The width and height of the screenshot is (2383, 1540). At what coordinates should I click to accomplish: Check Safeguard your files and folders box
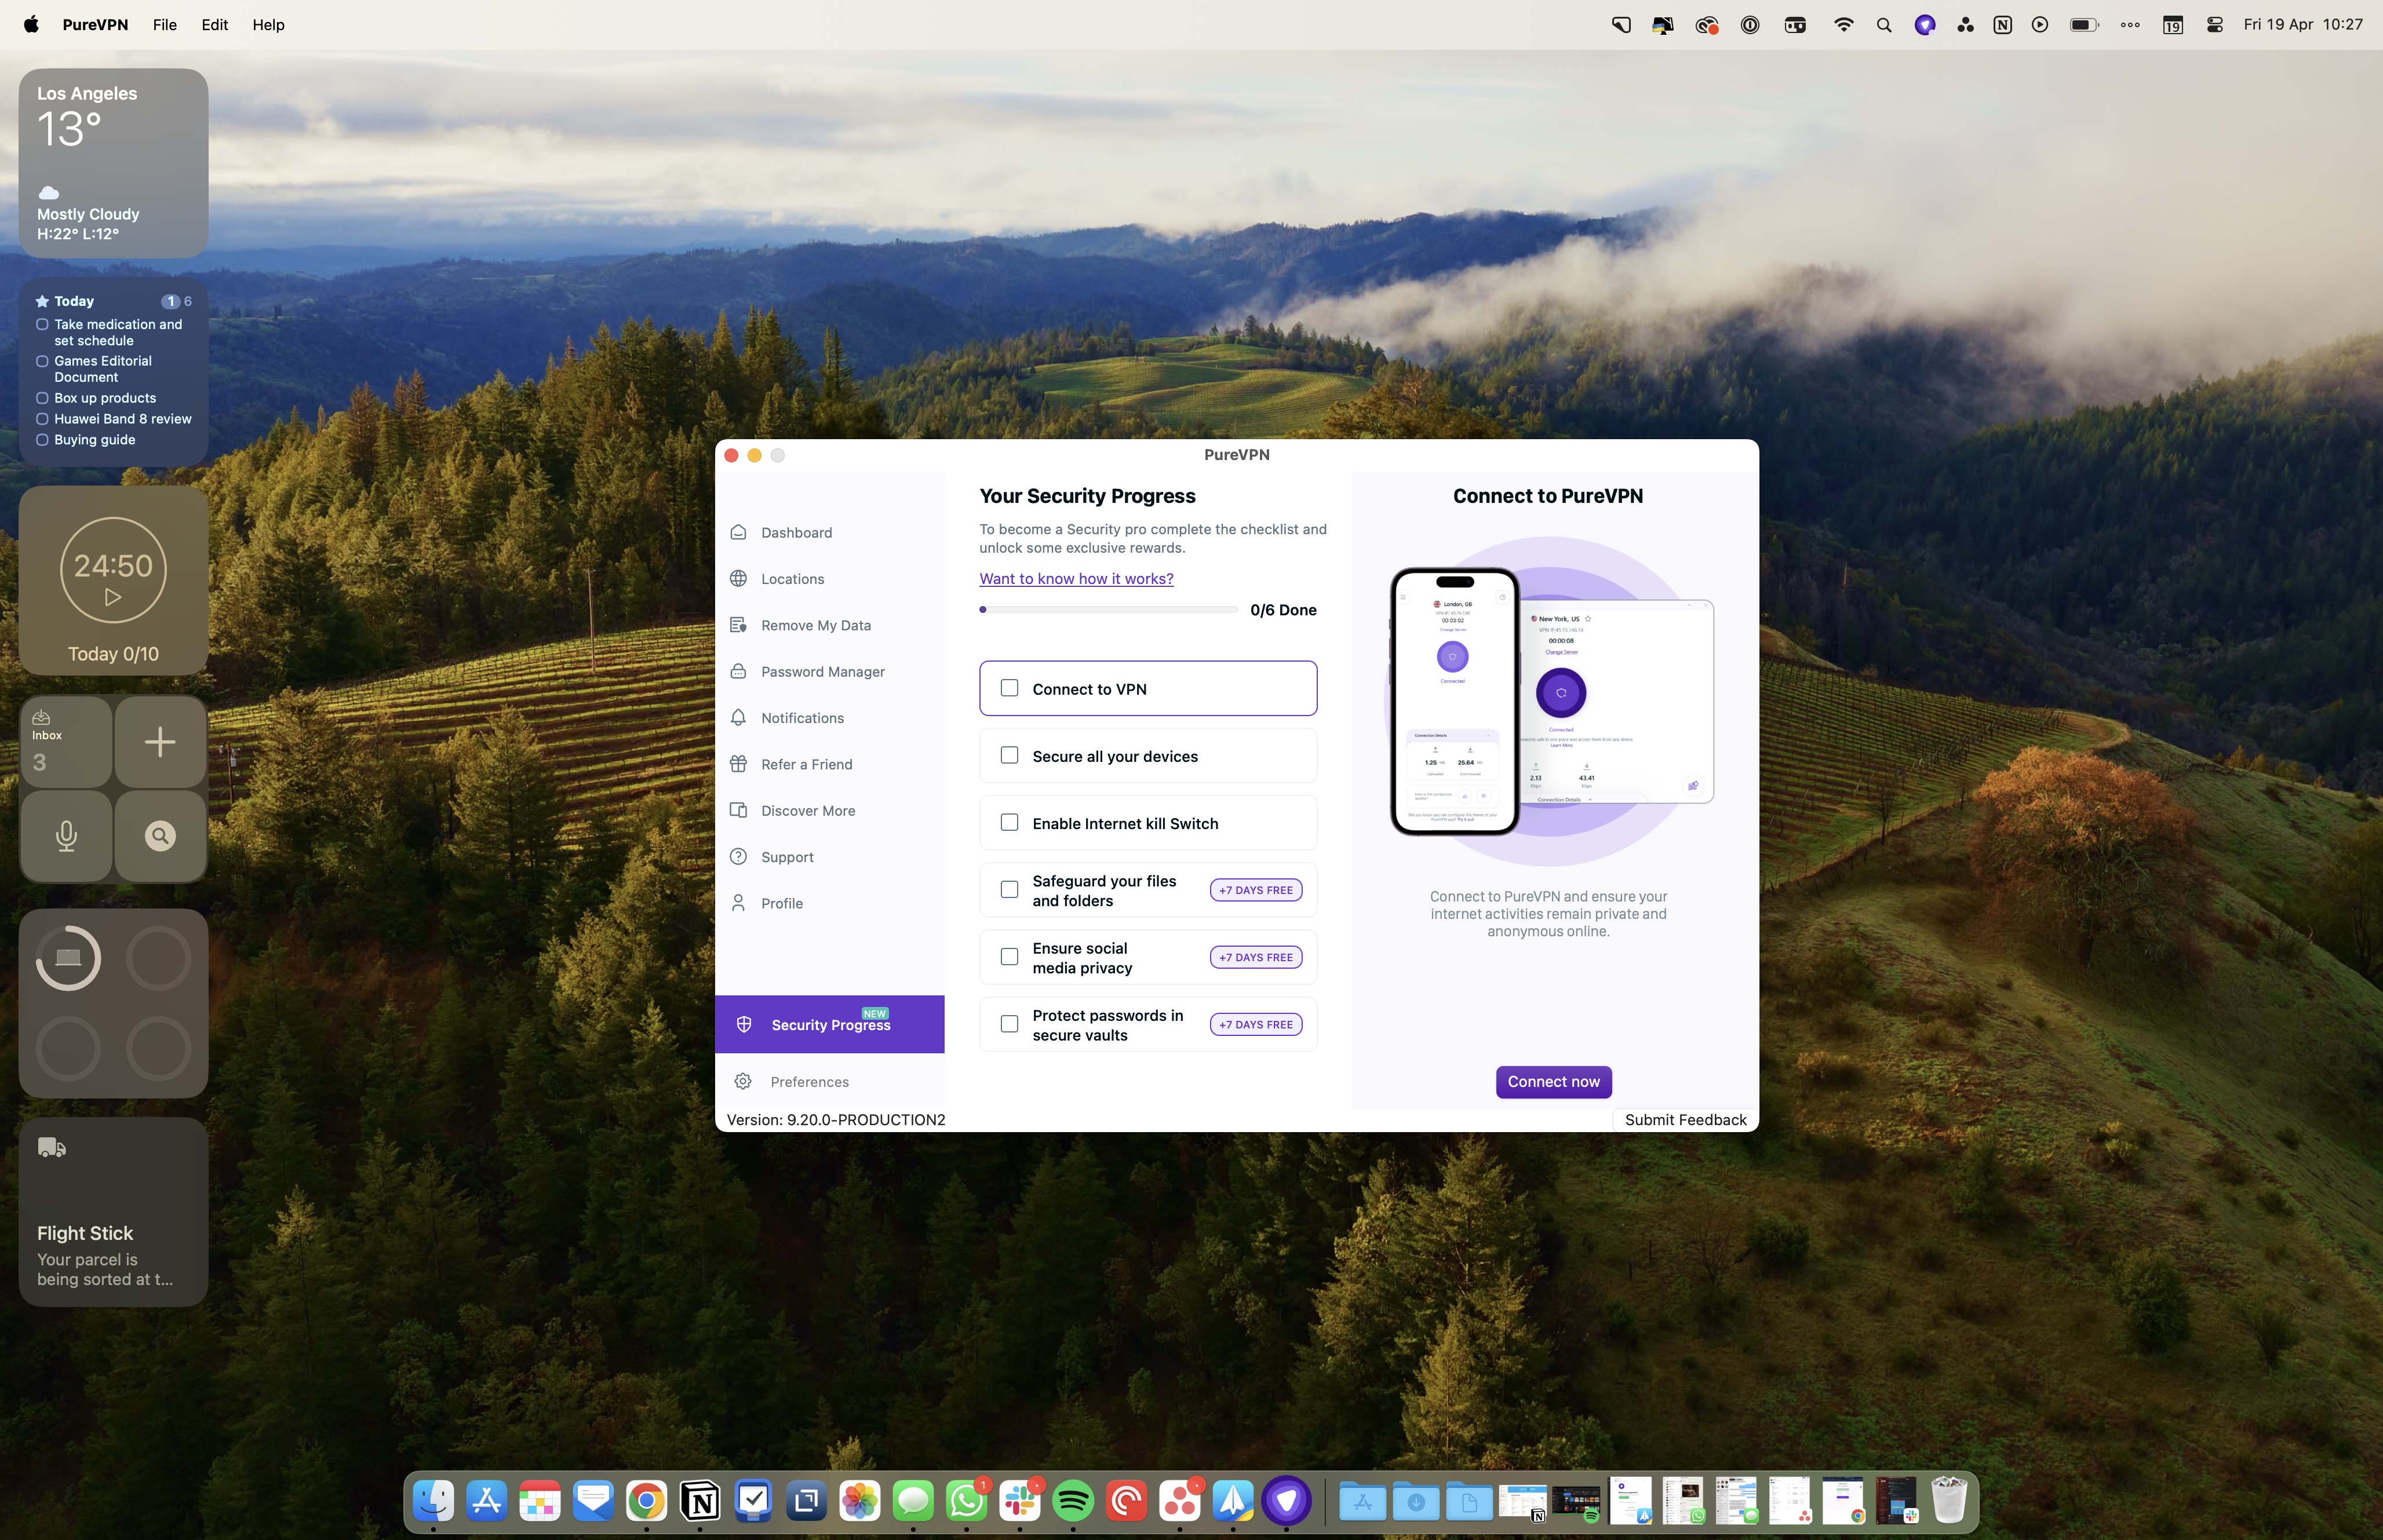[x=1009, y=889]
